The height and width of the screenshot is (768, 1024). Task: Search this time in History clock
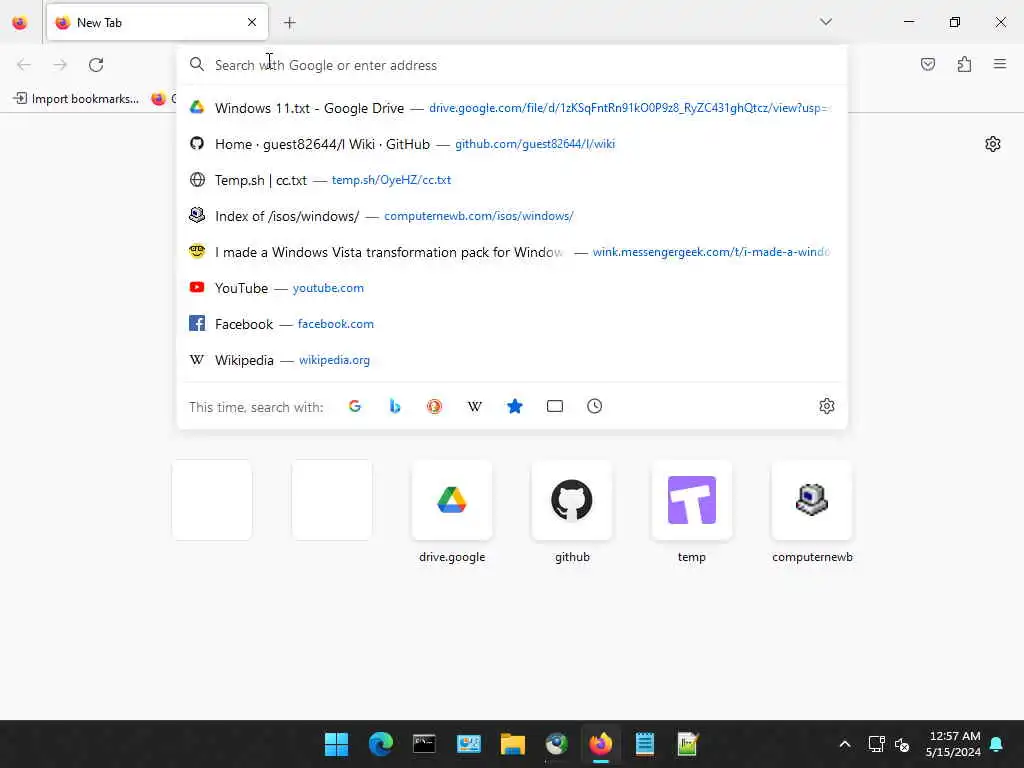click(594, 406)
